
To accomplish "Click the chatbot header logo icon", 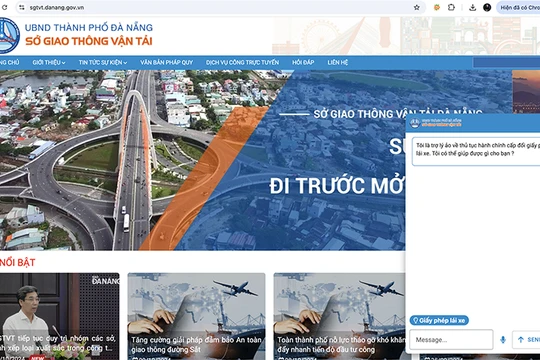I will click(415, 123).
